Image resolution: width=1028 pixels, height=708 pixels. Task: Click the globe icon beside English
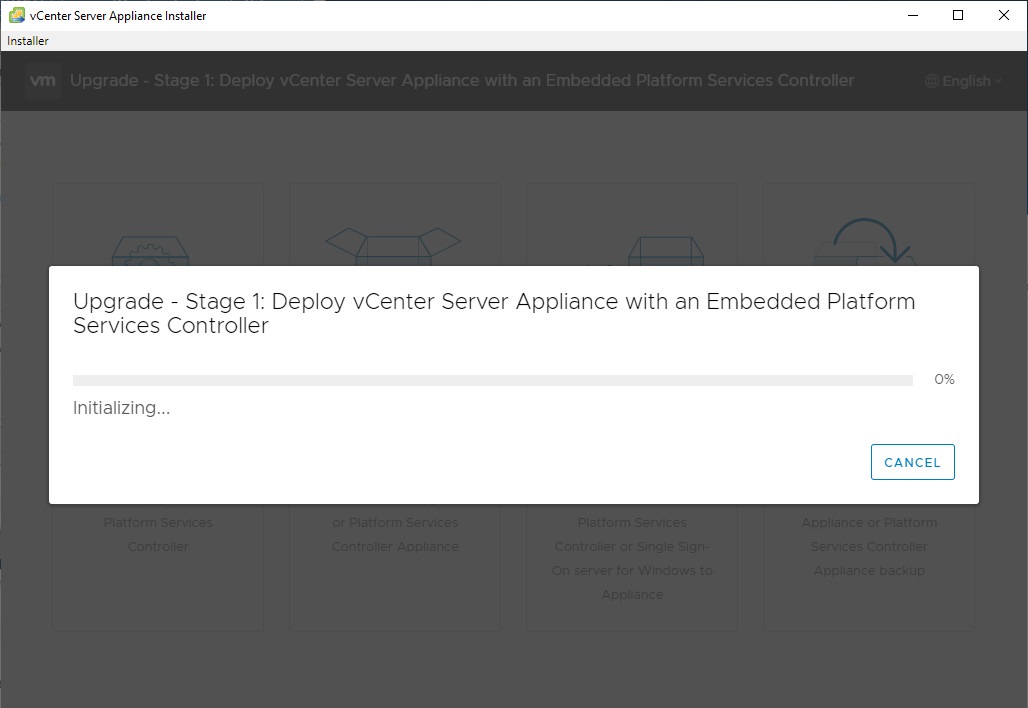(932, 81)
